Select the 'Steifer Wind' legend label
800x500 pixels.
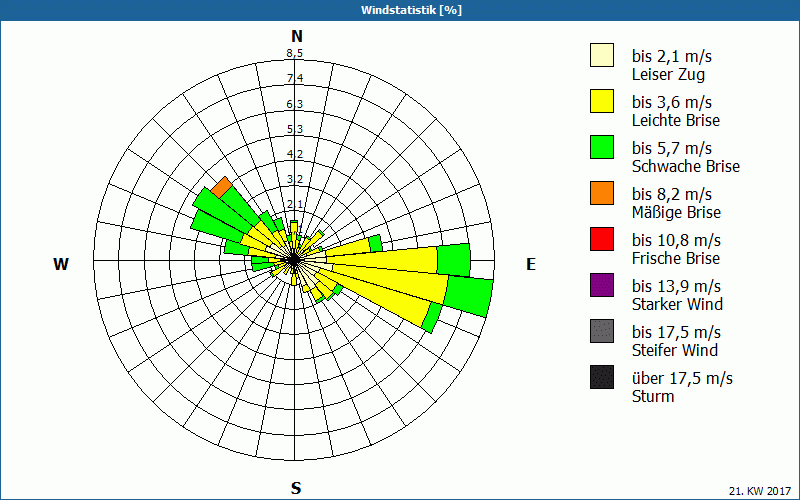[x=674, y=350]
